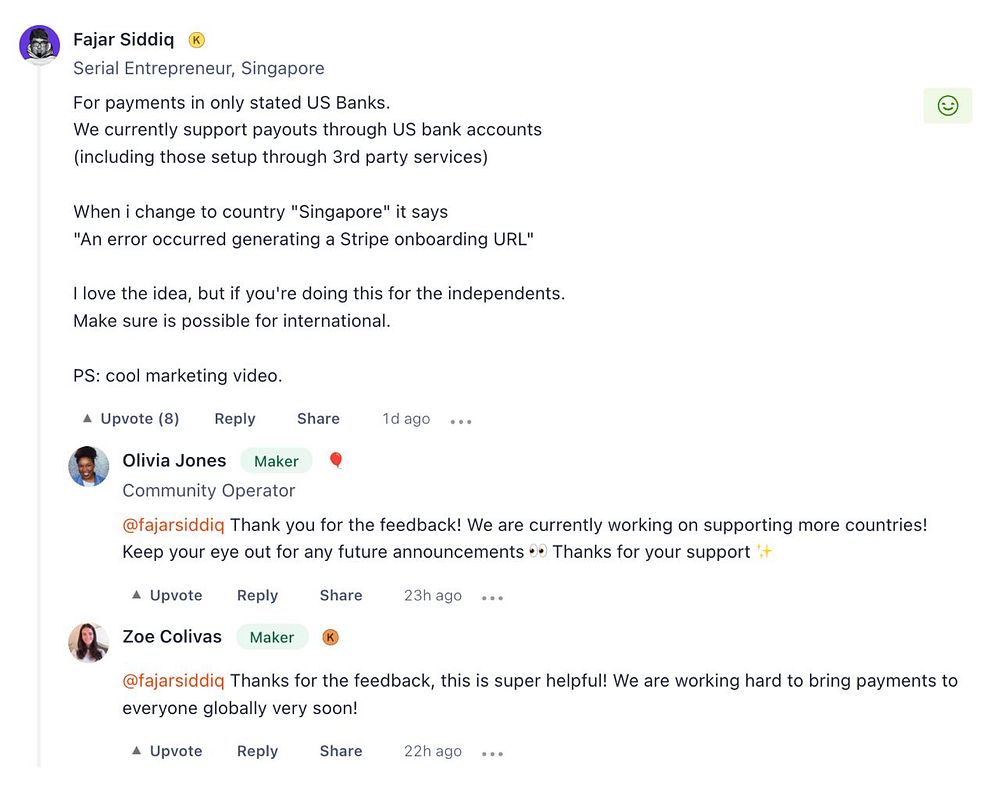Share Olivia Jones's reply
The height and width of the screenshot is (794, 1000).
tap(341, 595)
